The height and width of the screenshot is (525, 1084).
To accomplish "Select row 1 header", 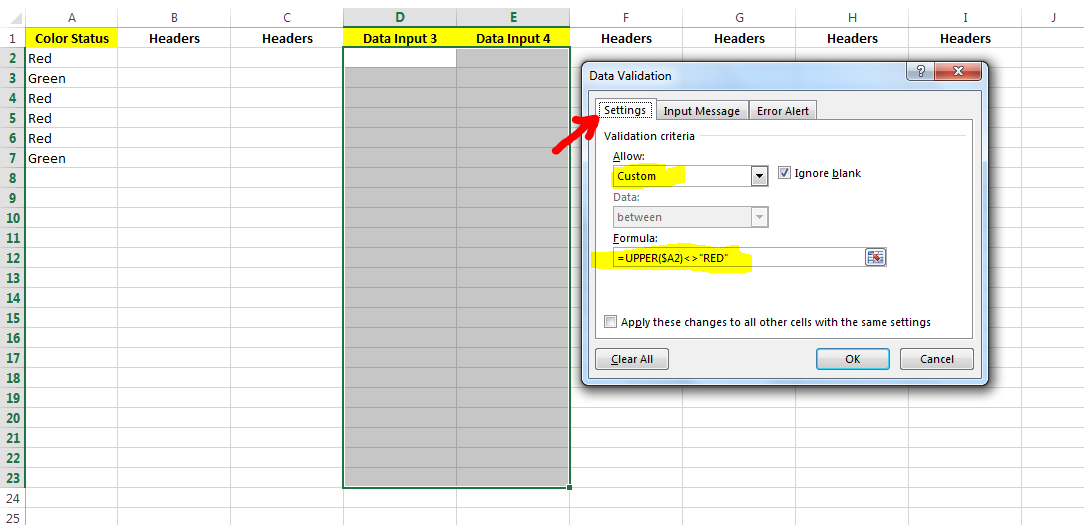I will click(12, 38).
